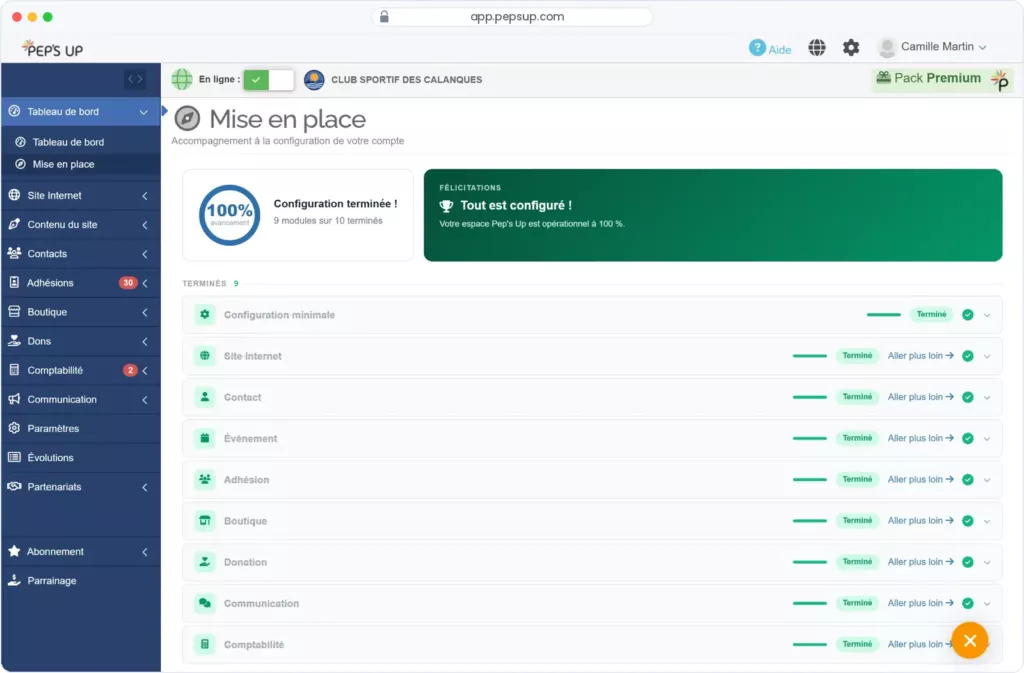1024x673 pixels.
Task: Toggle the check mark of Événement row
Action: pyautogui.click(x=968, y=438)
